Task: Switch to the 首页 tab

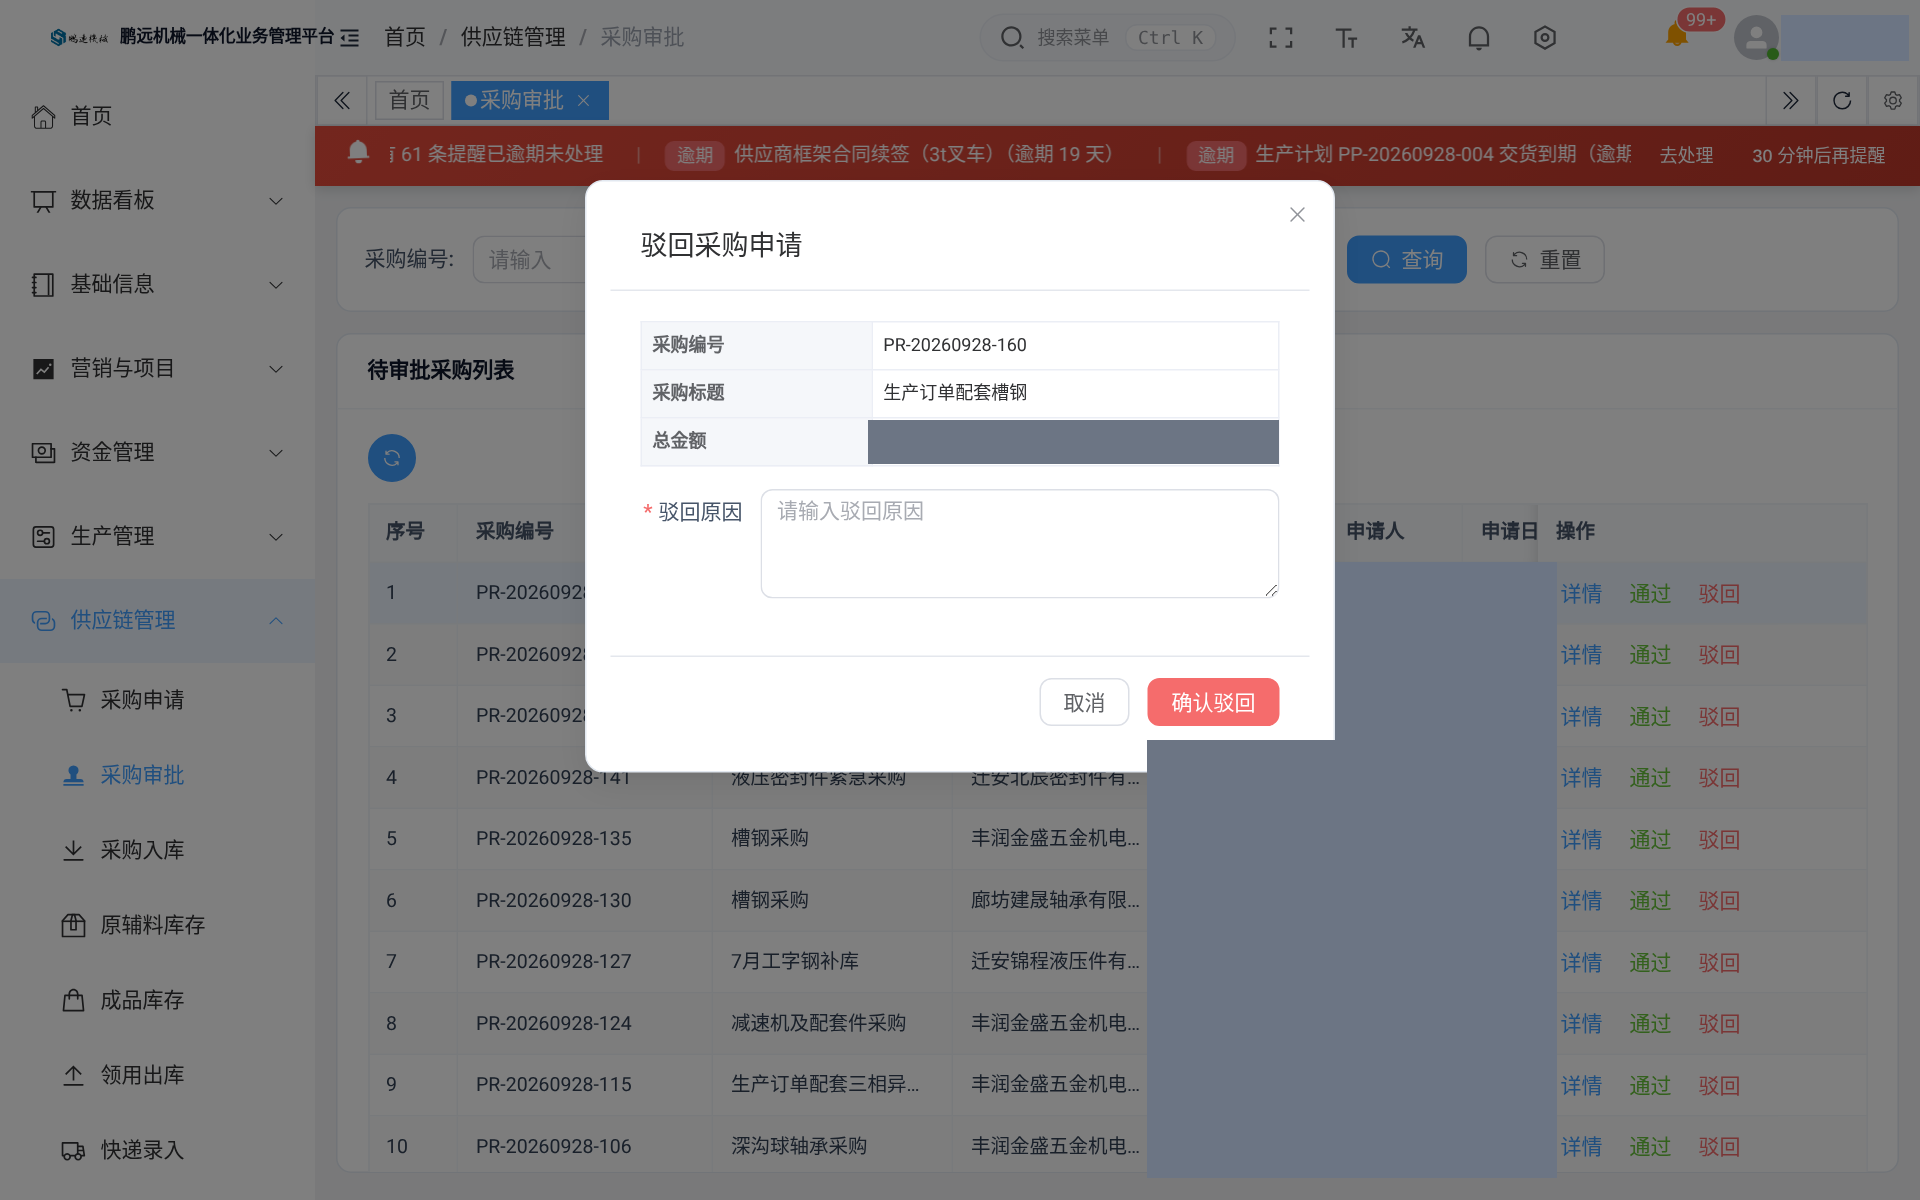Action: click(409, 100)
